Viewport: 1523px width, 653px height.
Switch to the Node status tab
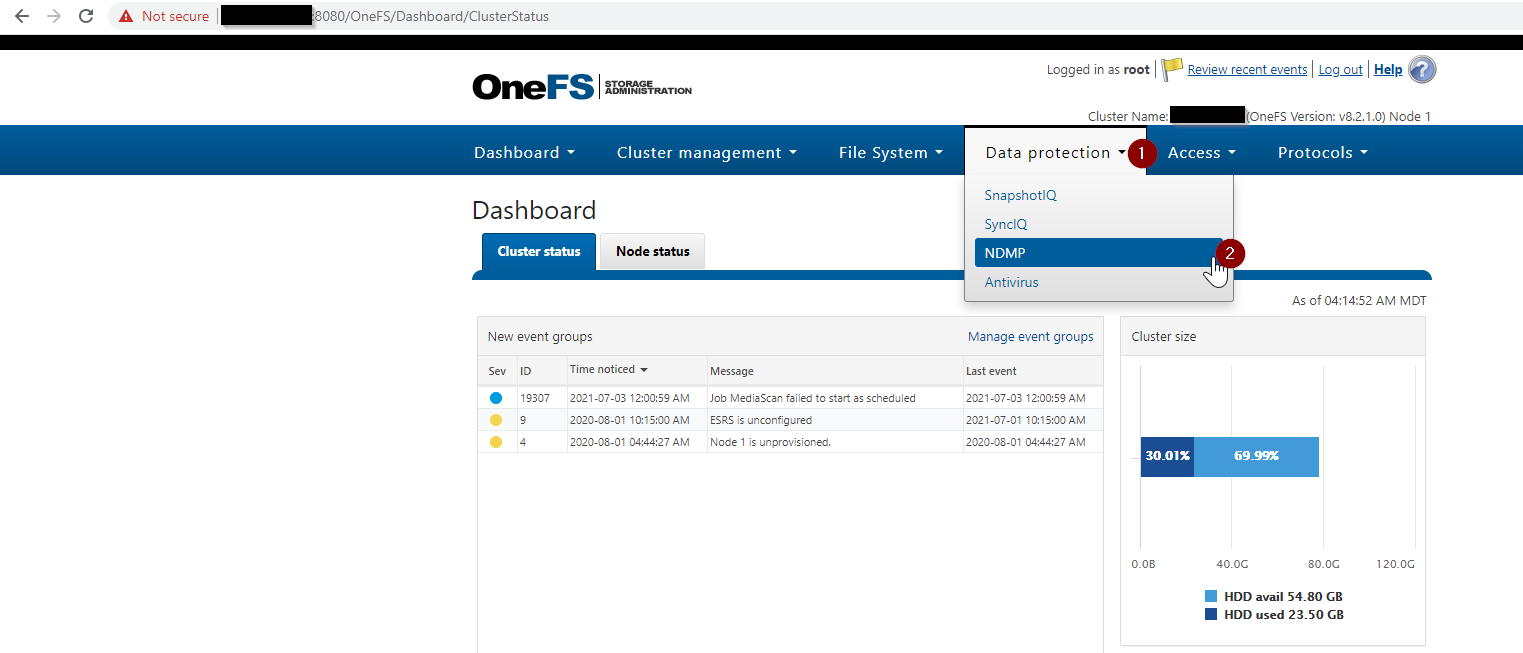[652, 251]
